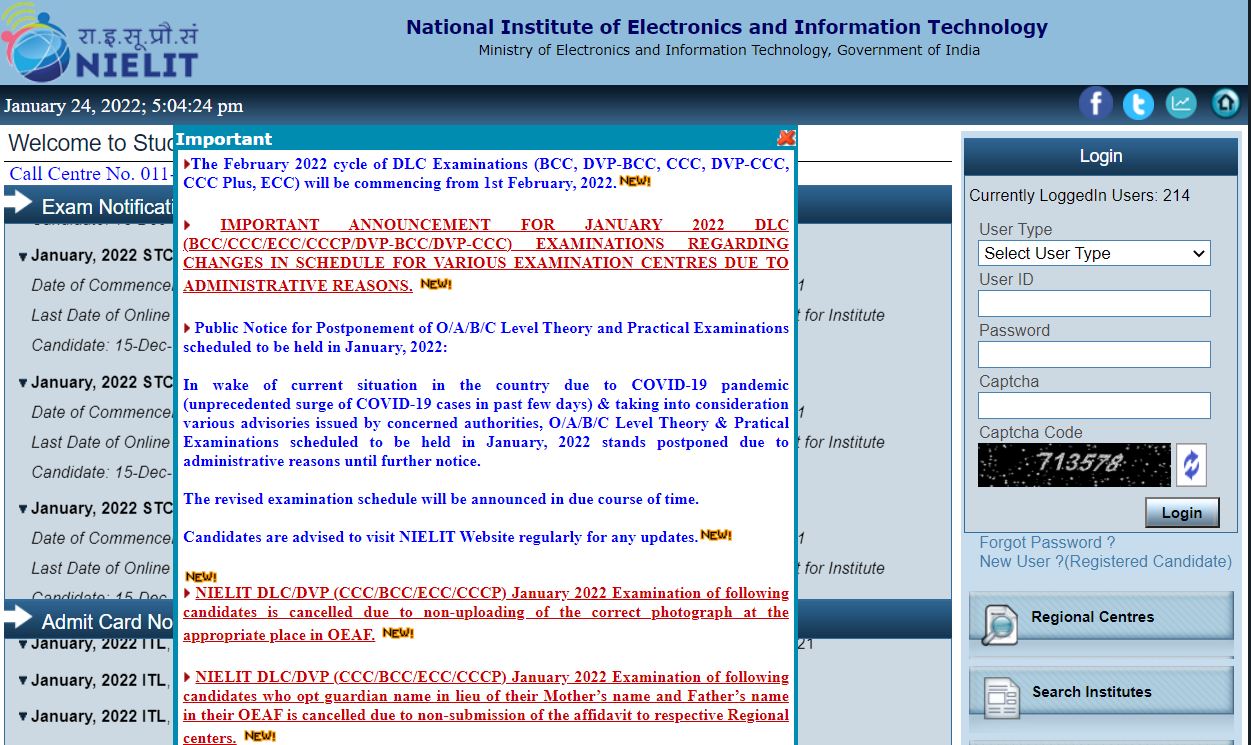Open cancelled exam non-uploading photograph notice
The width and height of the screenshot is (1251, 745).
[x=486, y=613]
